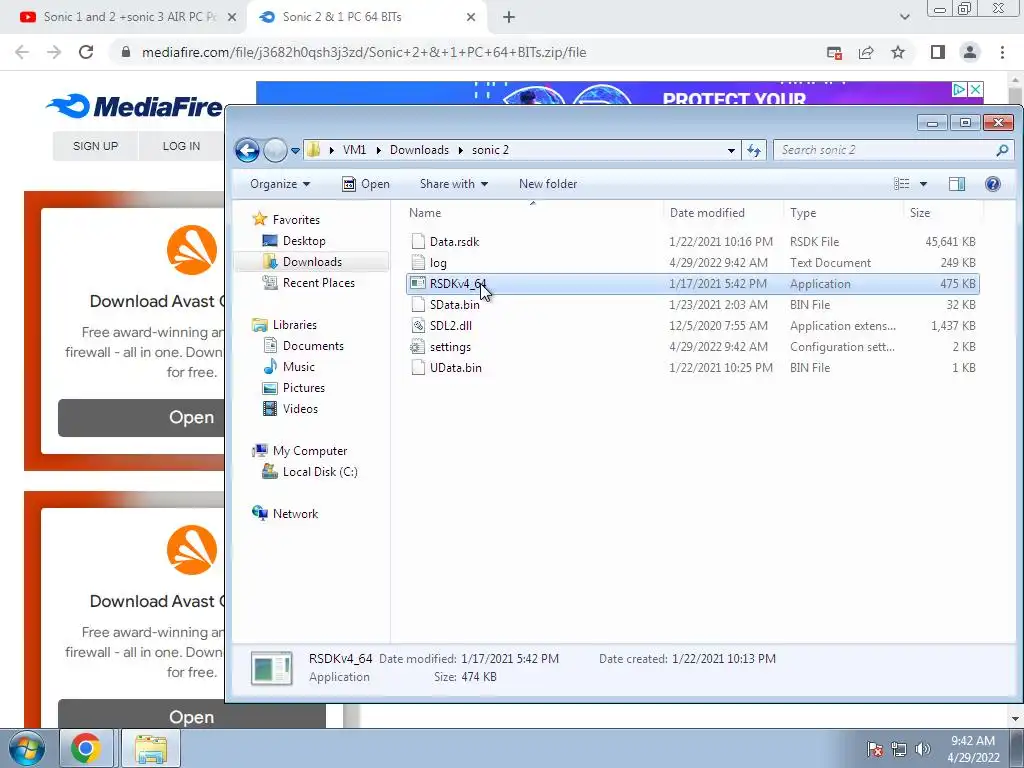
Task: Click Downloads in the address breadcrumb
Action: tap(419, 150)
